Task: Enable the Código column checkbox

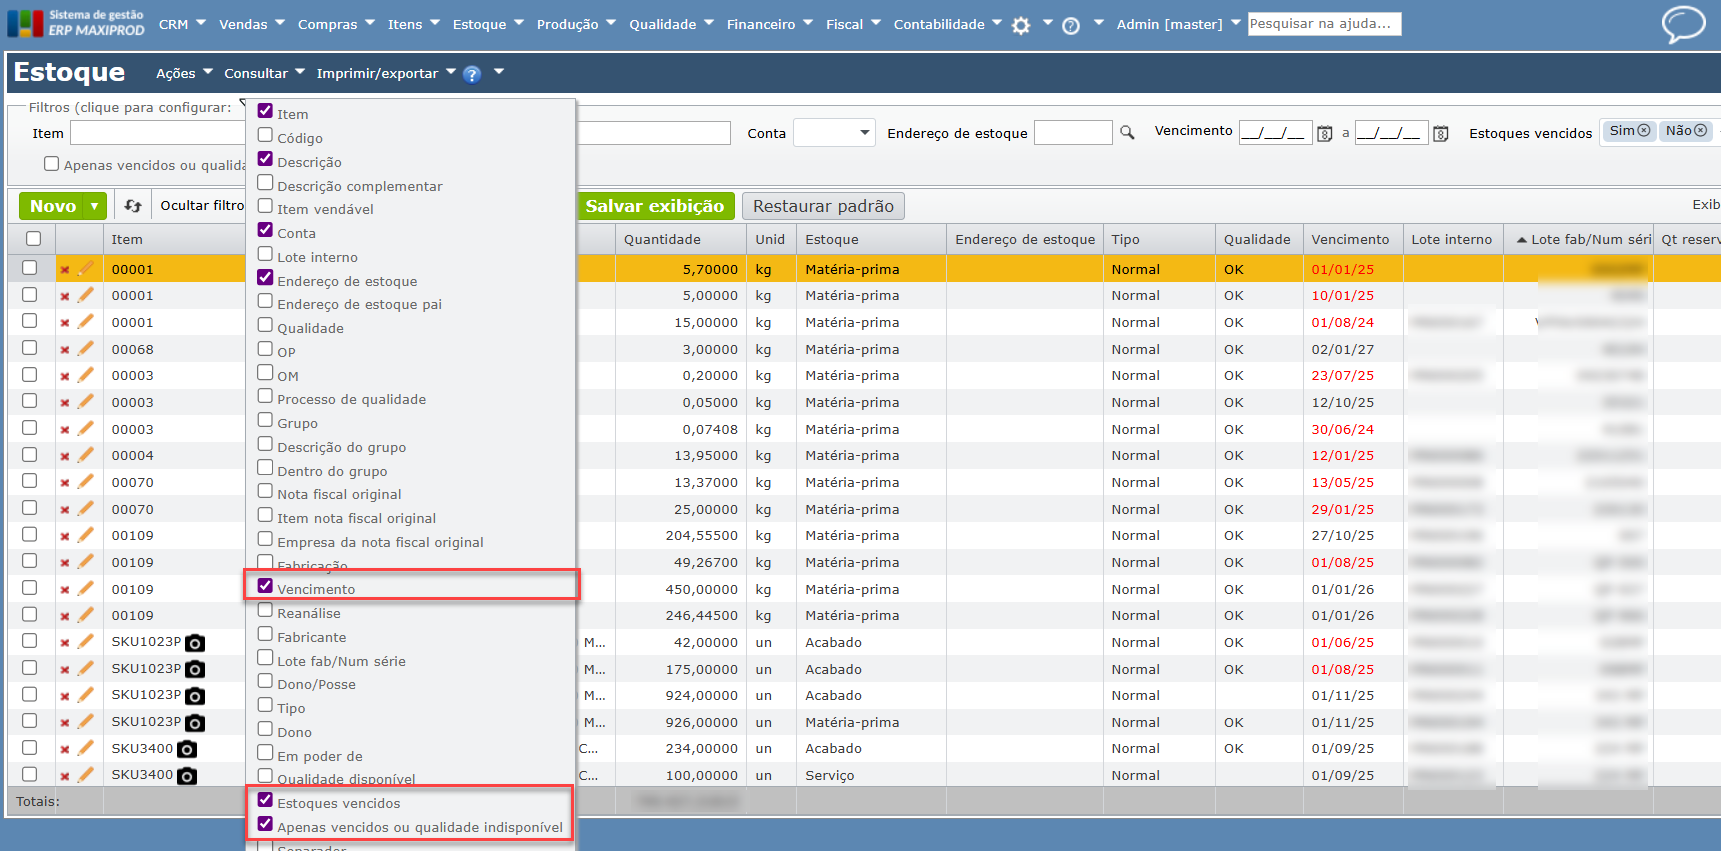Action: click(x=265, y=135)
